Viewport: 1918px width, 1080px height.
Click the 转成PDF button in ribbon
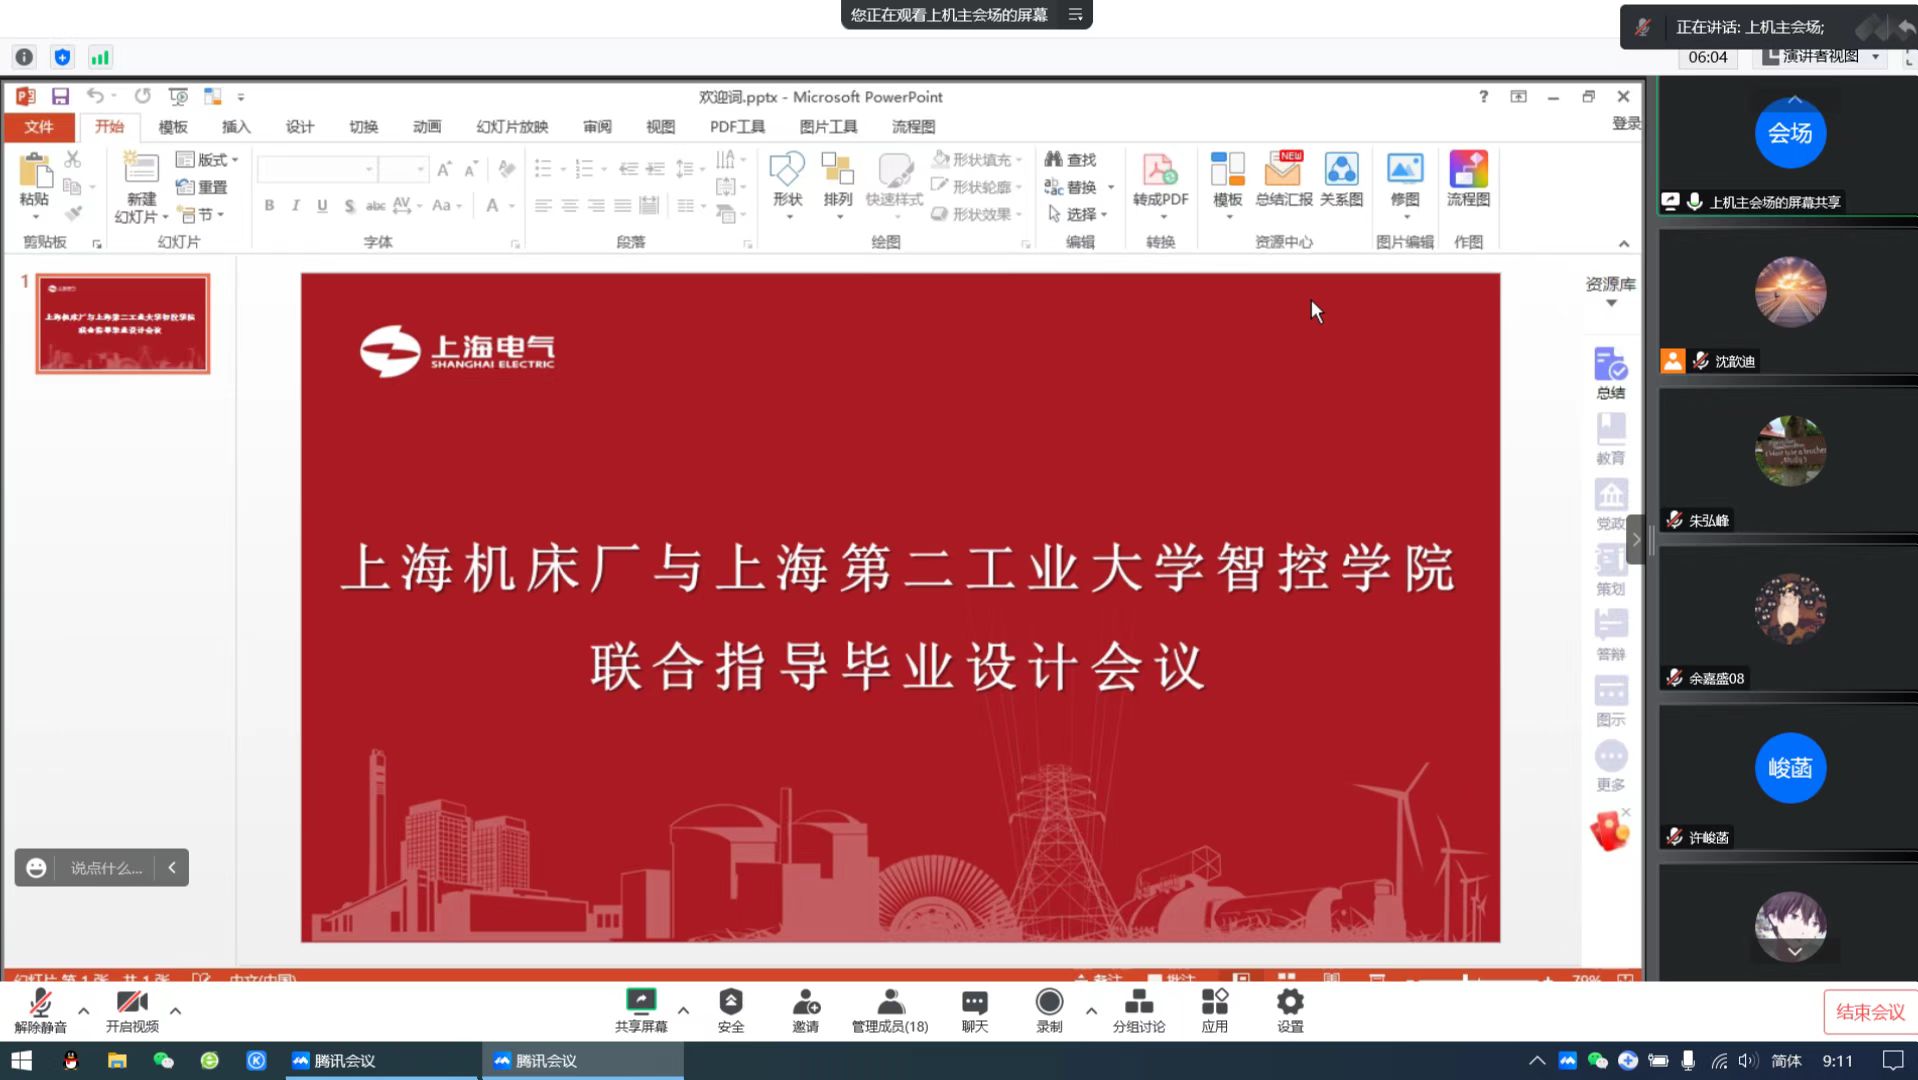(1160, 181)
